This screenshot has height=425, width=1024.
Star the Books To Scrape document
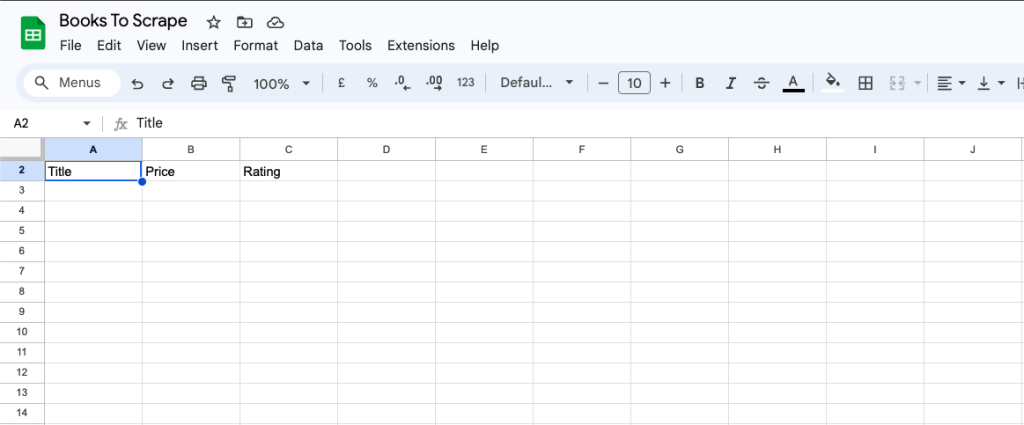[x=213, y=22]
